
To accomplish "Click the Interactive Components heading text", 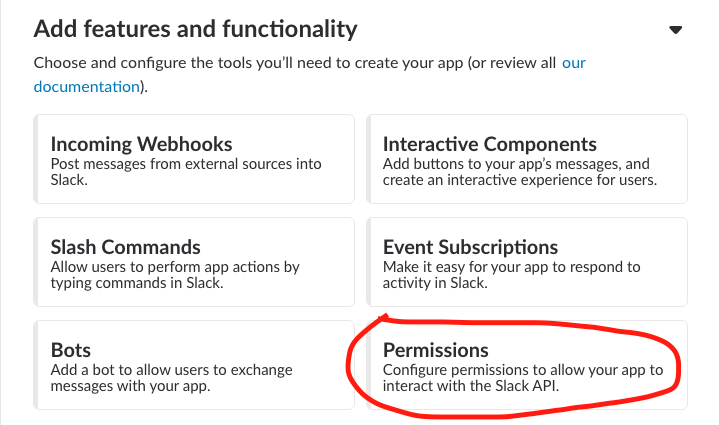I will 490,144.
